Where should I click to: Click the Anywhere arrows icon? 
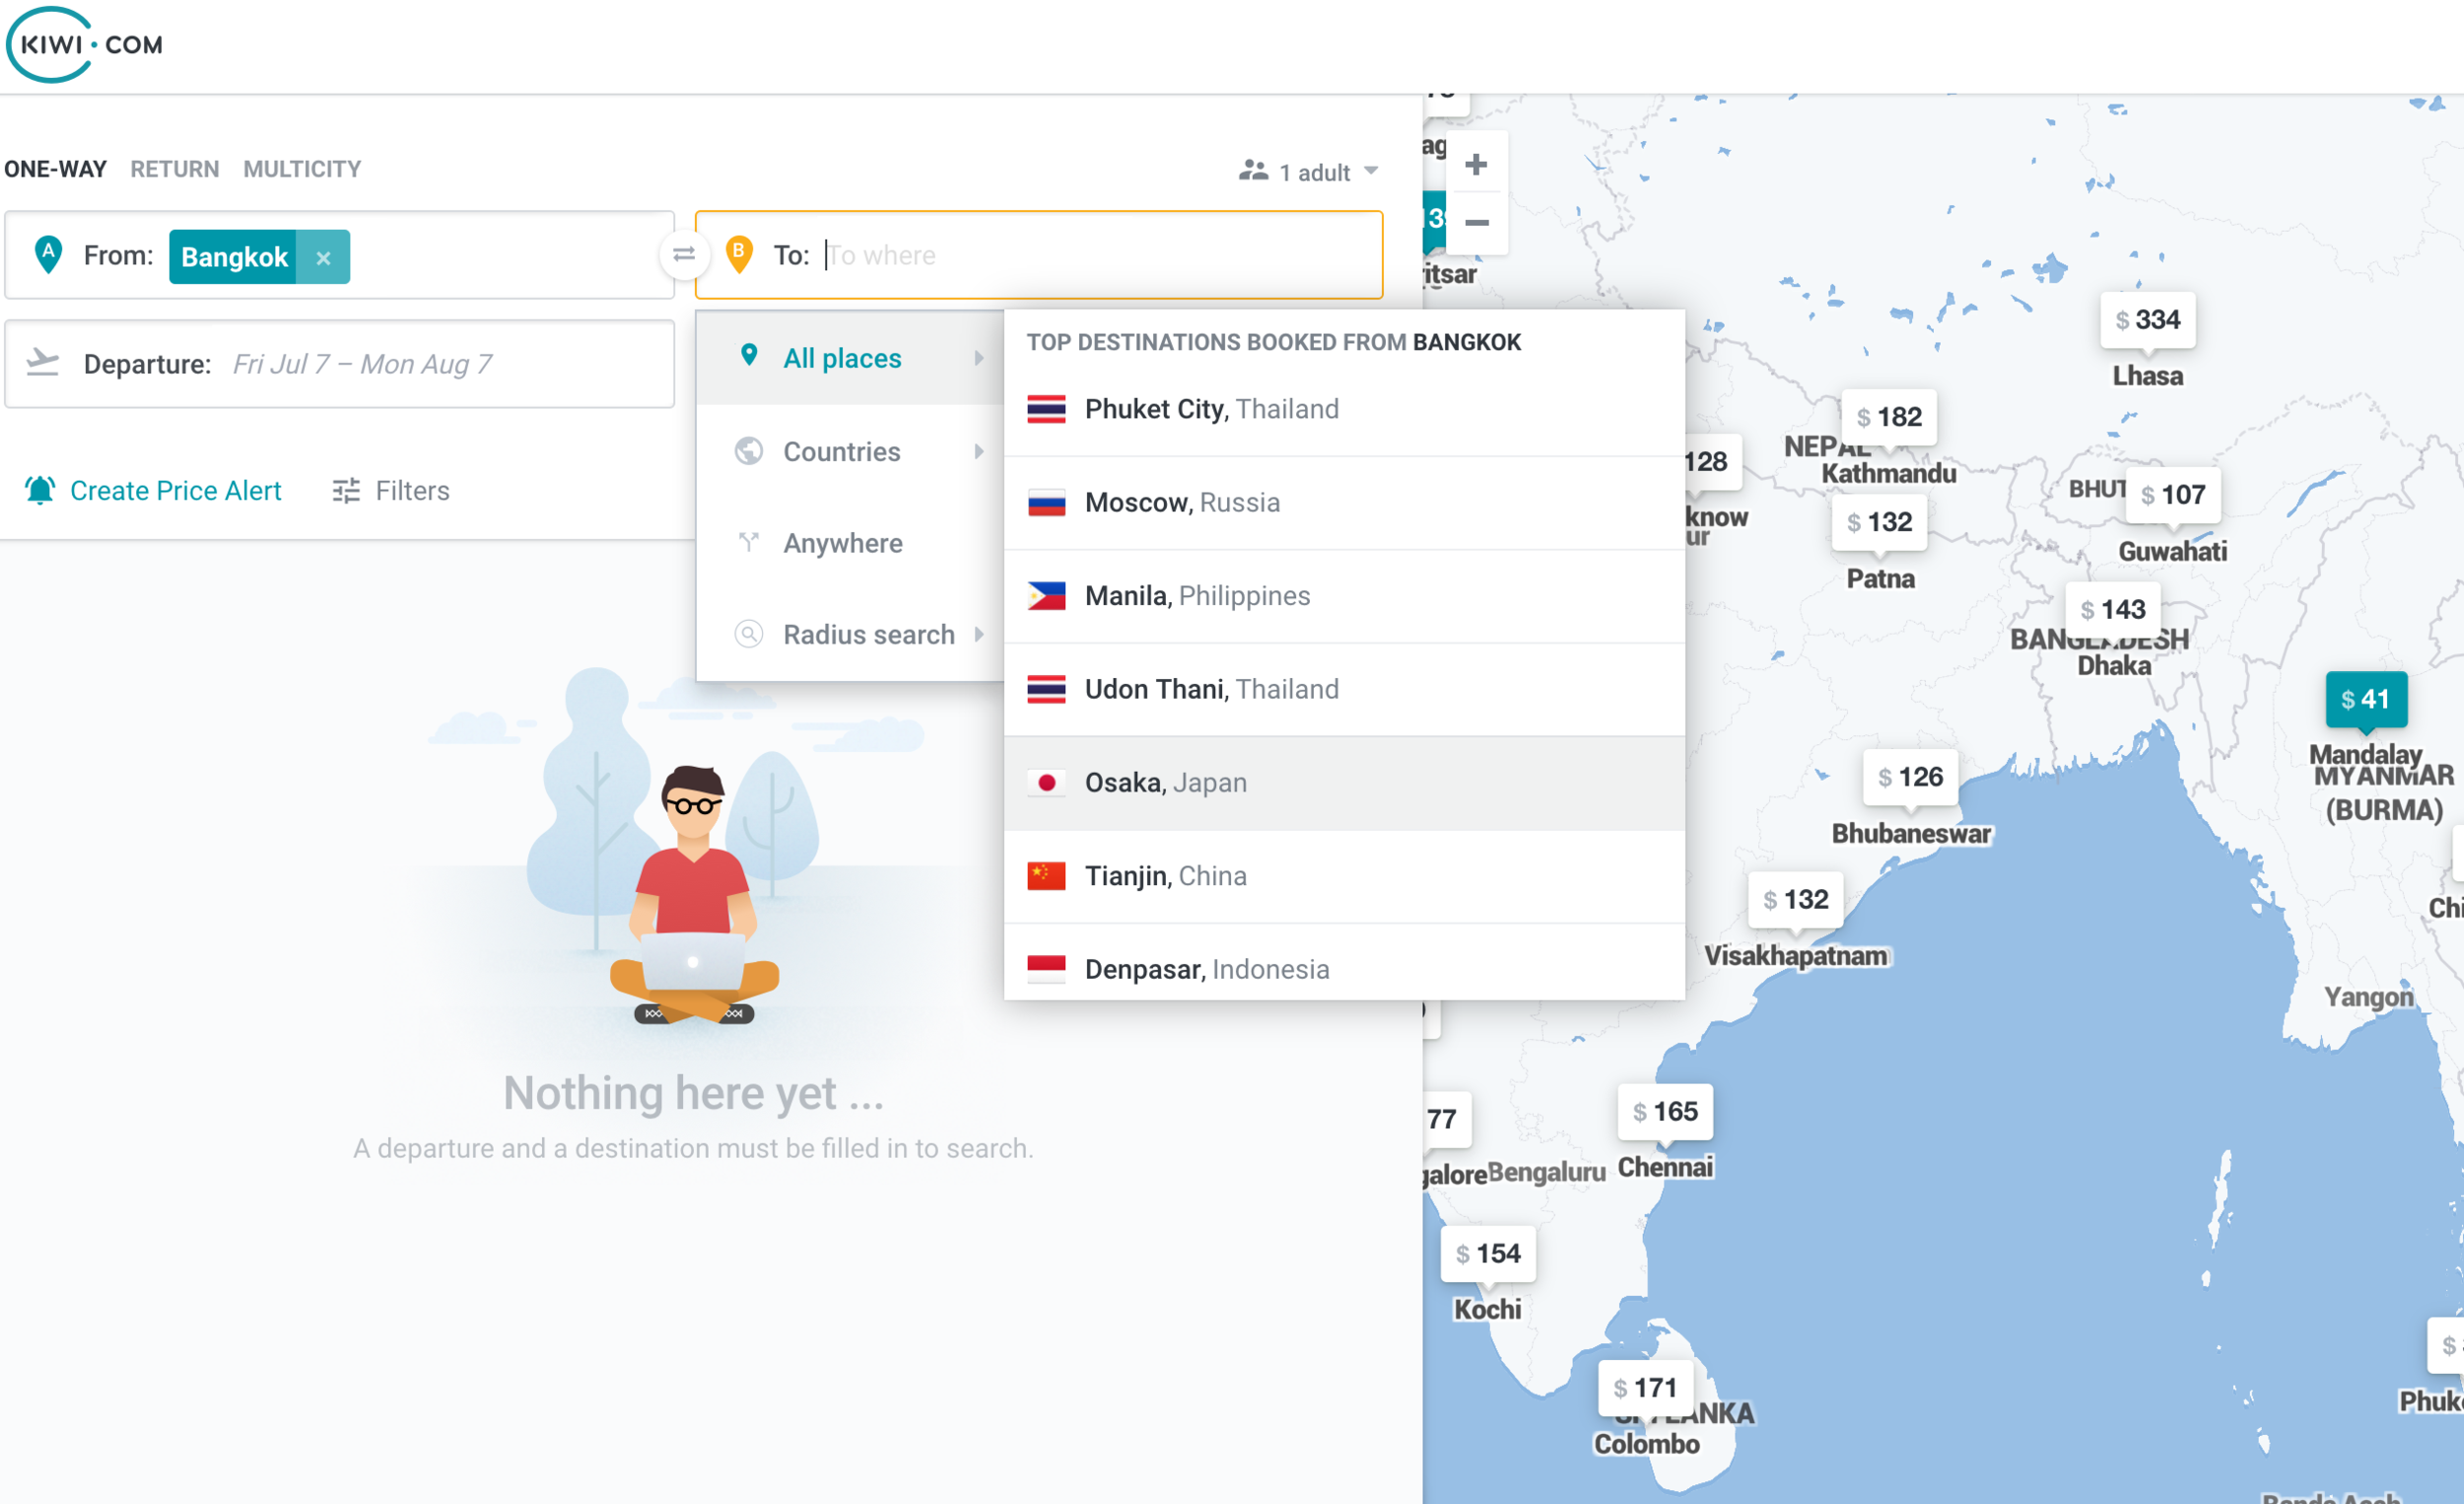click(x=749, y=542)
